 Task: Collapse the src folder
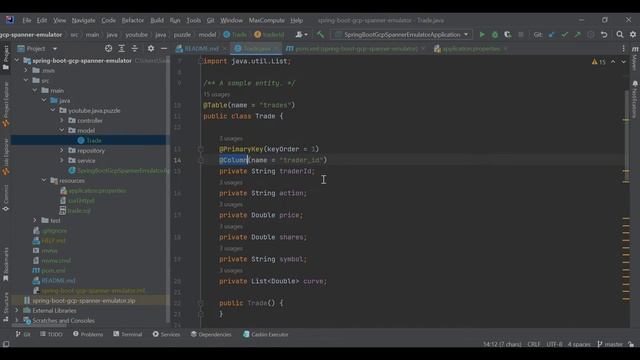(x=26, y=80)
